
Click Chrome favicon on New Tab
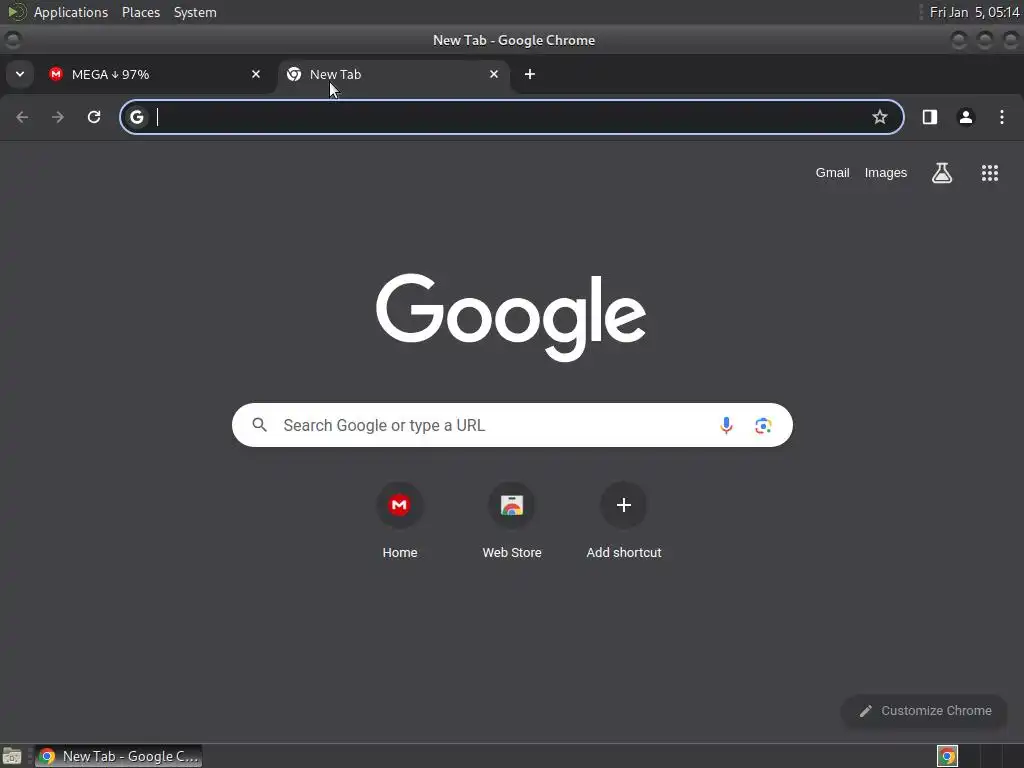click(294, 74)
